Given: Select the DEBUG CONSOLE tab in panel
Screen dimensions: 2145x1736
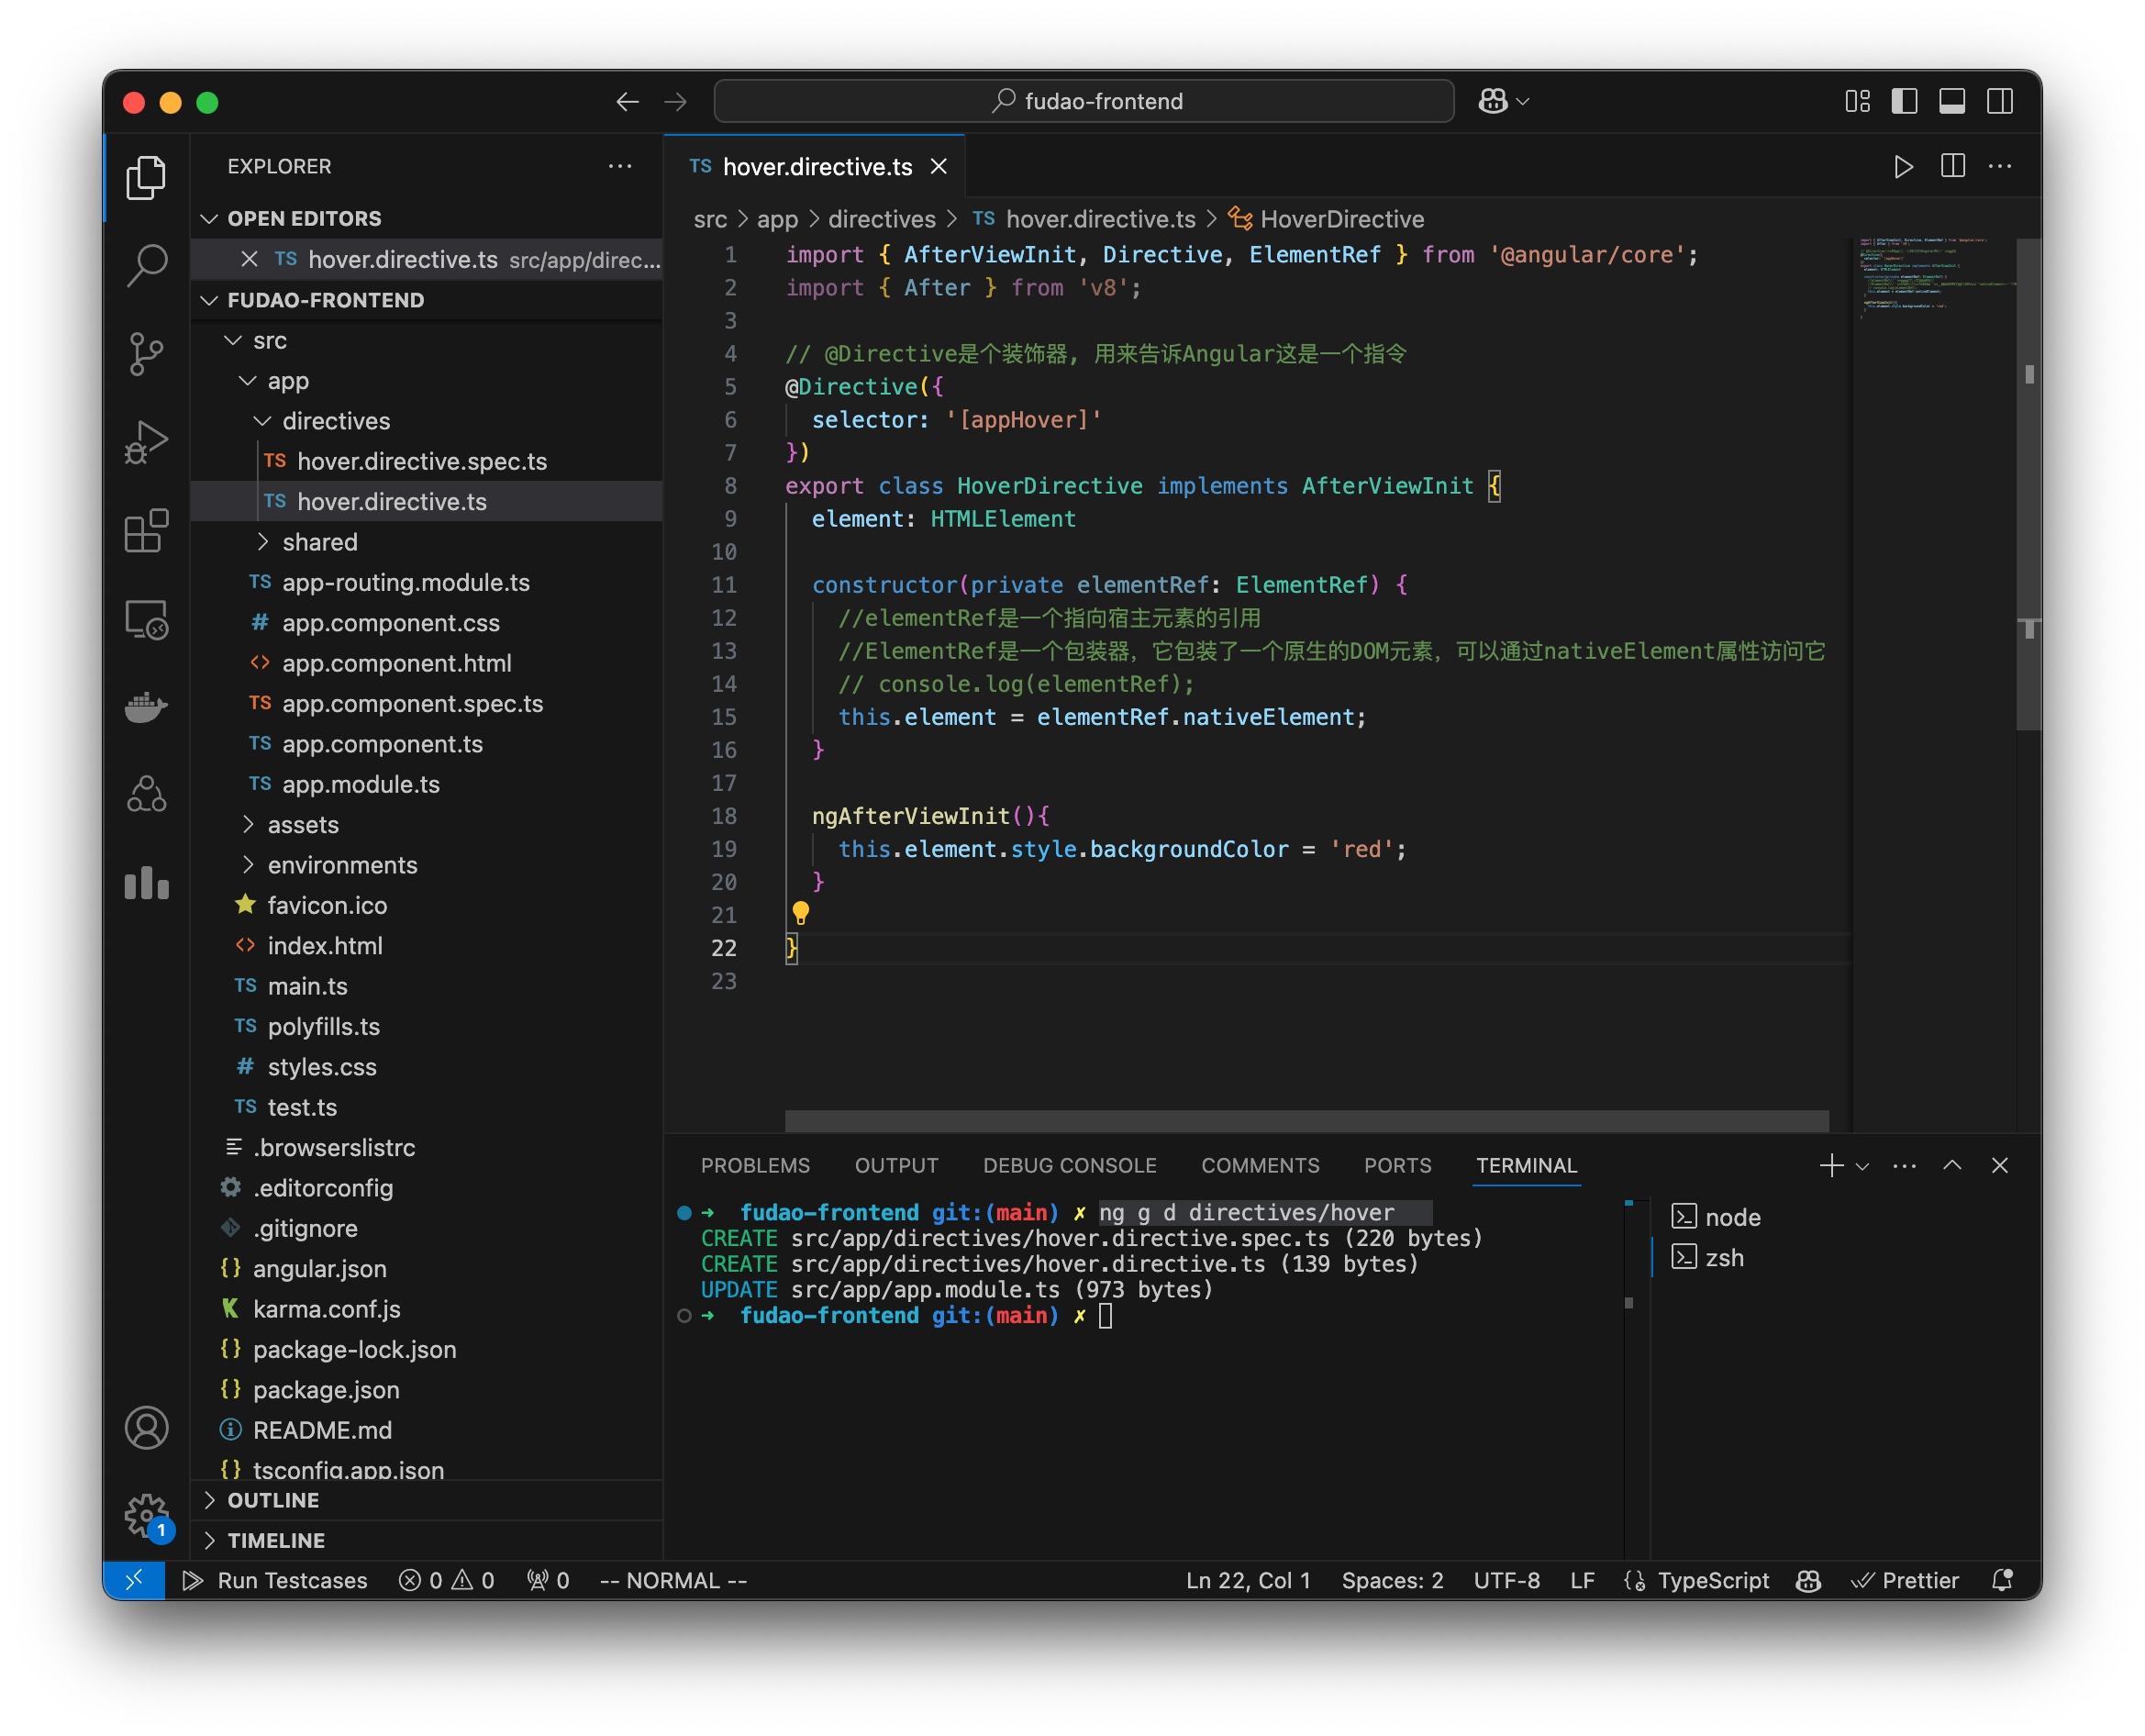Looking at the screenshot, I should coord(1068,1163).
